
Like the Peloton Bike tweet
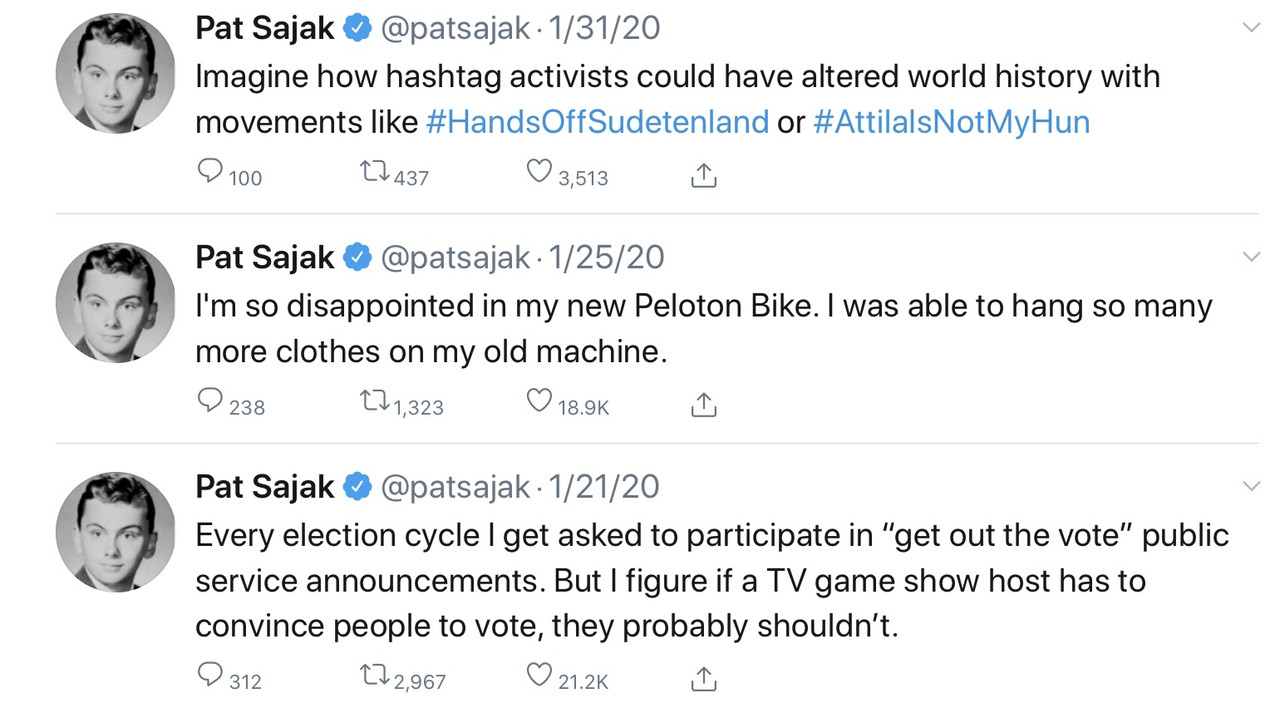coord(539,402)
